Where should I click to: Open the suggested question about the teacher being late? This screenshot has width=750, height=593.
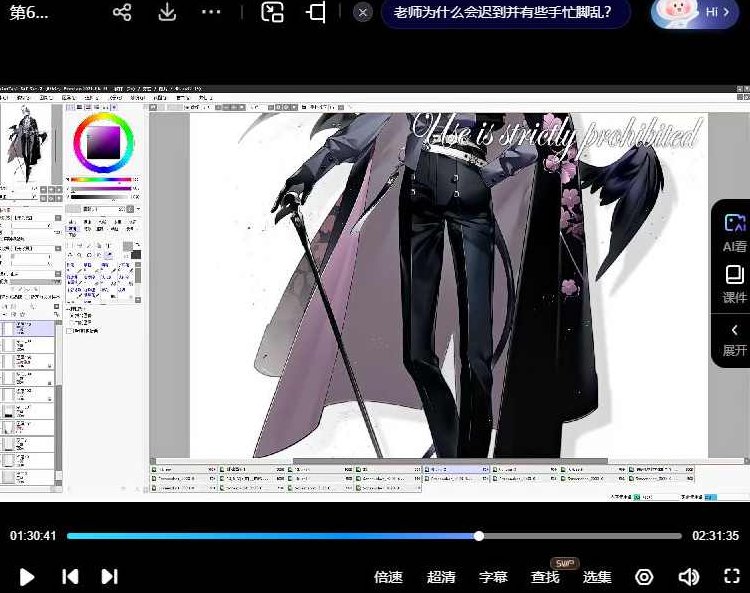click(502, 12)
